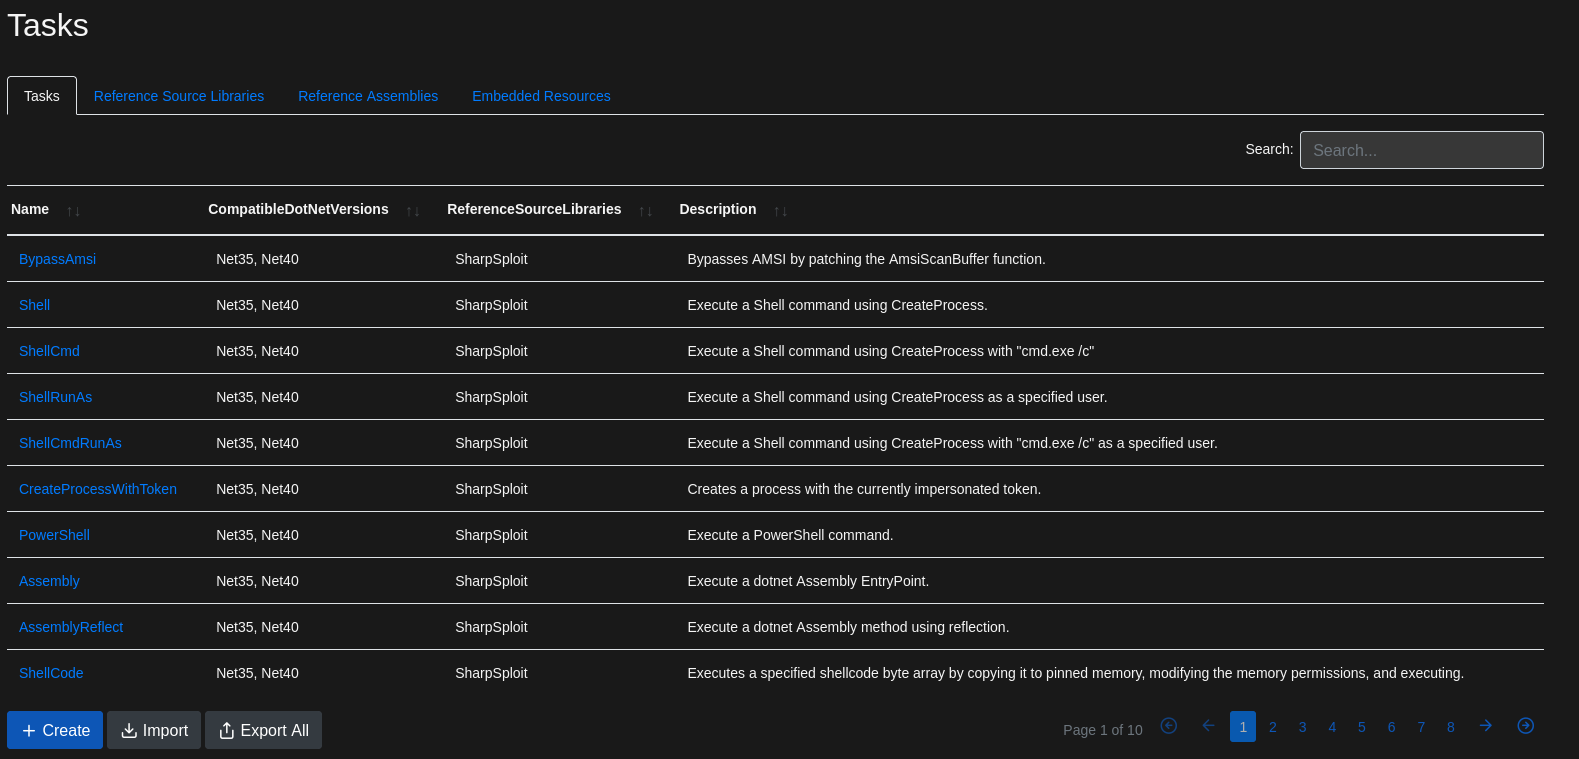
Task: Sort by Description column arrows
Action: 780,211
